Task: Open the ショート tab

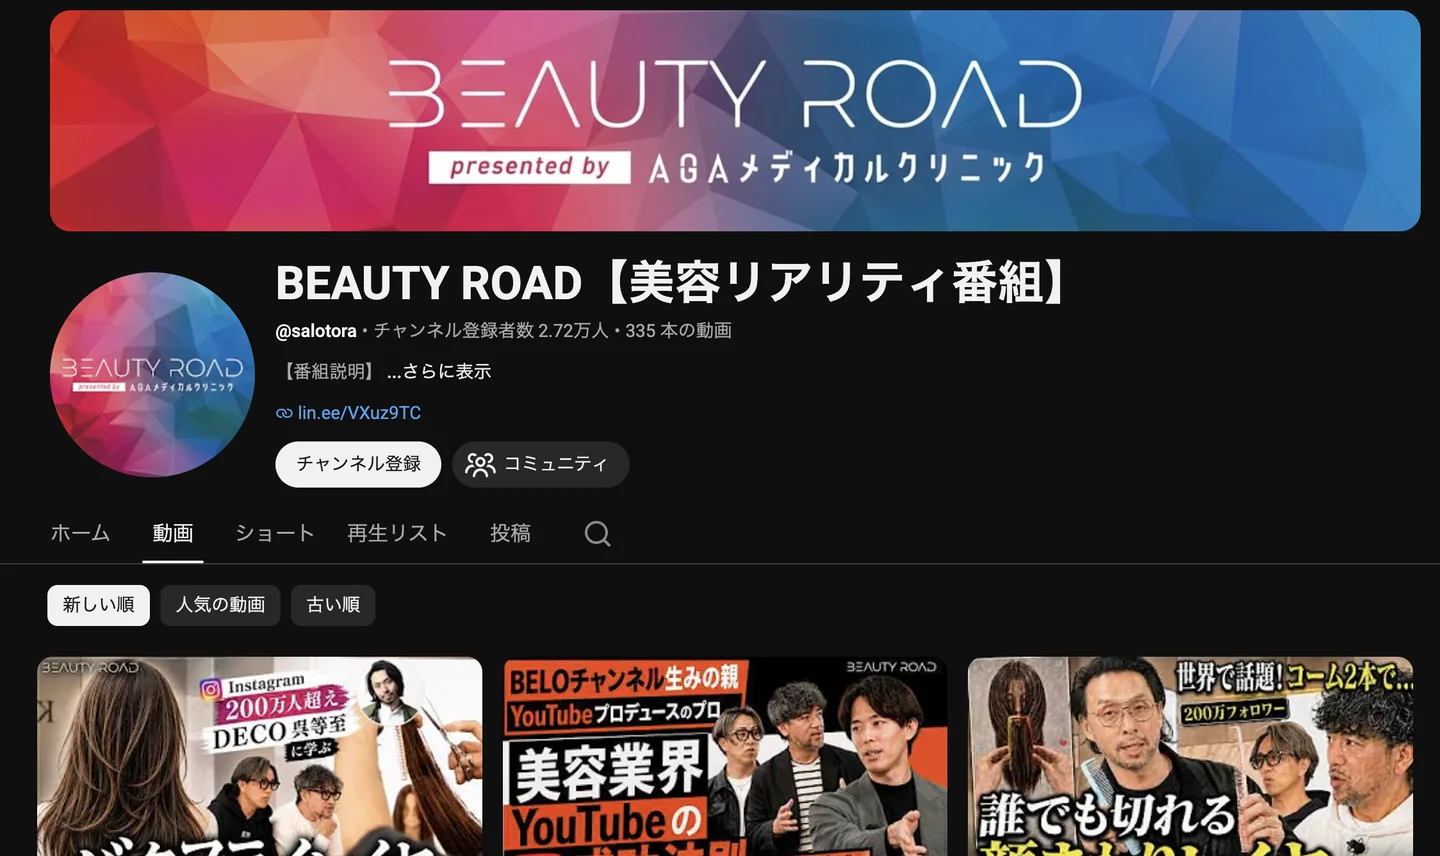Action: pyautogui.click(x=275, y=533)
